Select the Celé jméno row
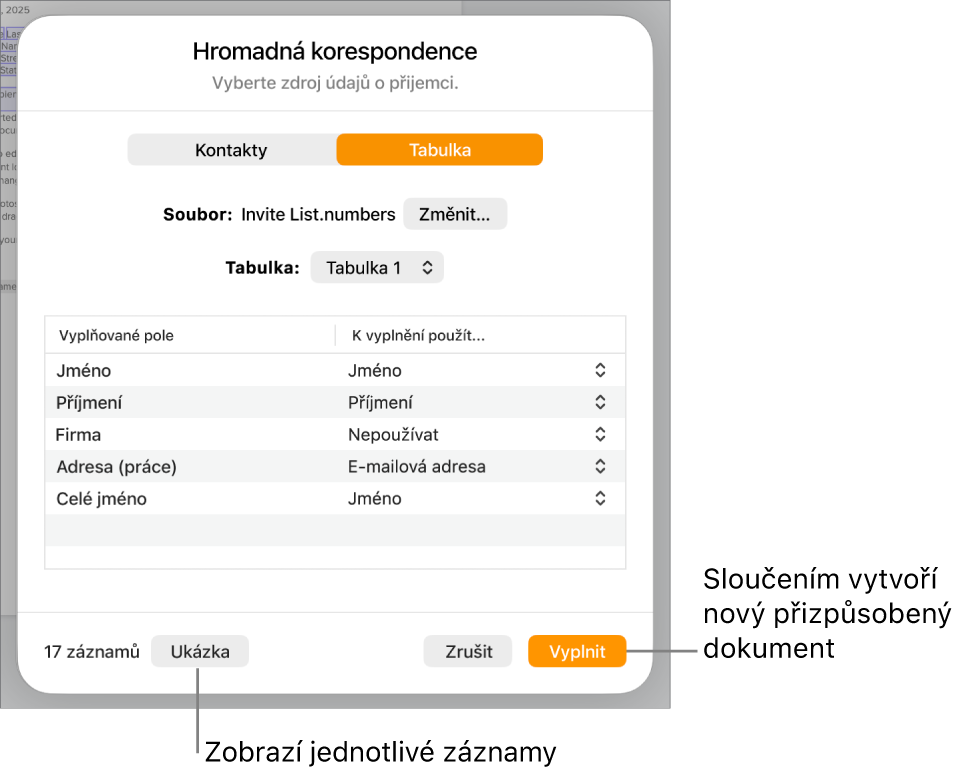The height and width of the screenshot is (774, 967). (335, 498)
